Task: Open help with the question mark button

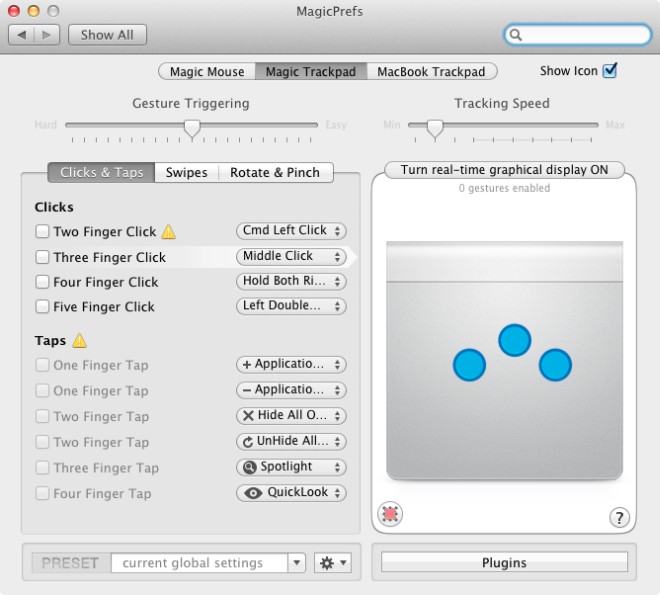Action: [619, 517]
